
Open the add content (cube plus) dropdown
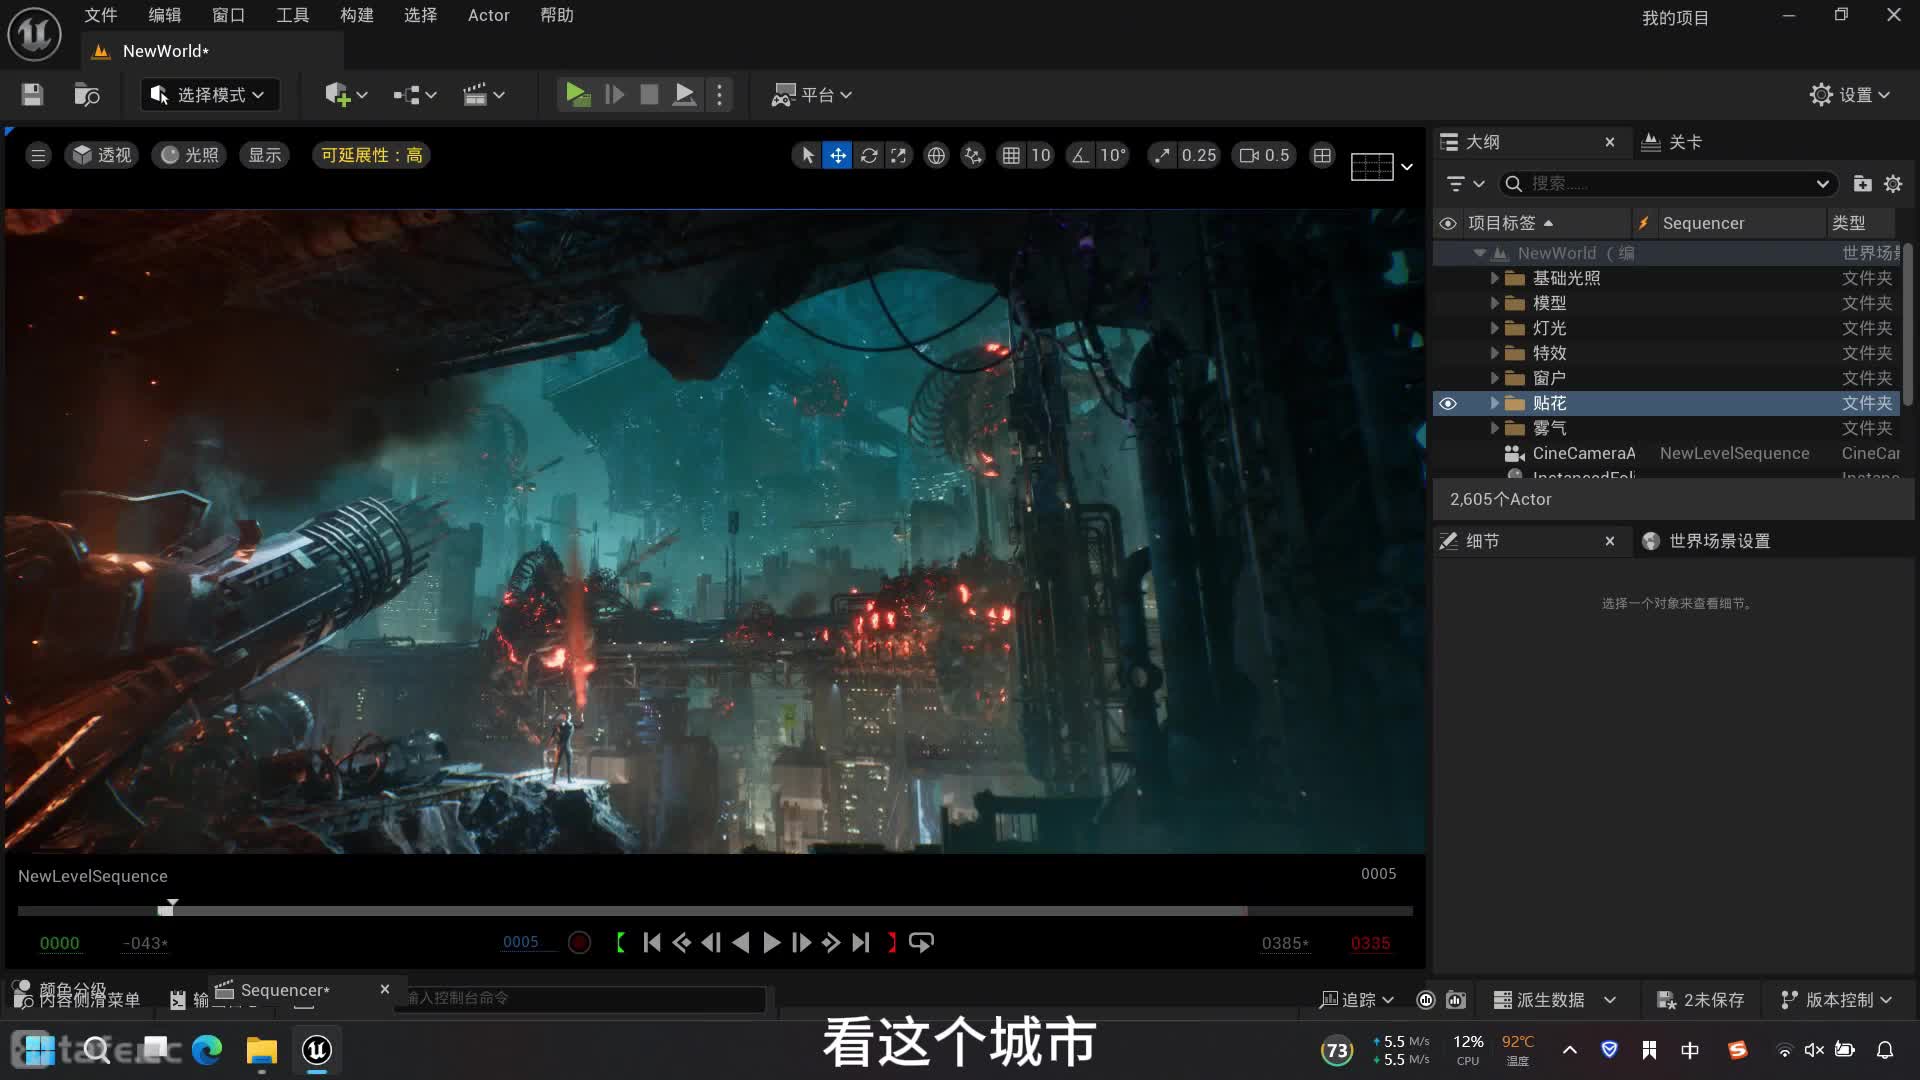pos(346,95)
